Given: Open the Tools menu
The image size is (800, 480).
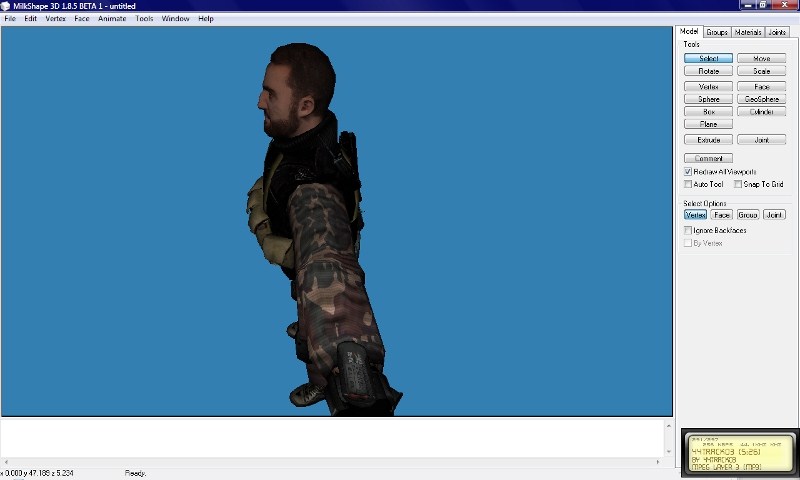Looking at the screenshot, I should coord(144,19).
